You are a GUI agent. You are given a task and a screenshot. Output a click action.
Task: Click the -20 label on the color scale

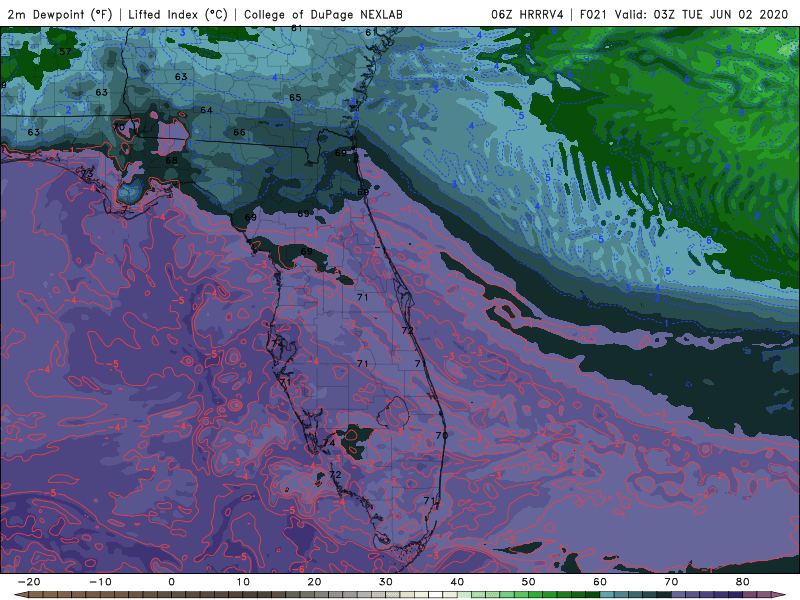[x=29, y=582]
